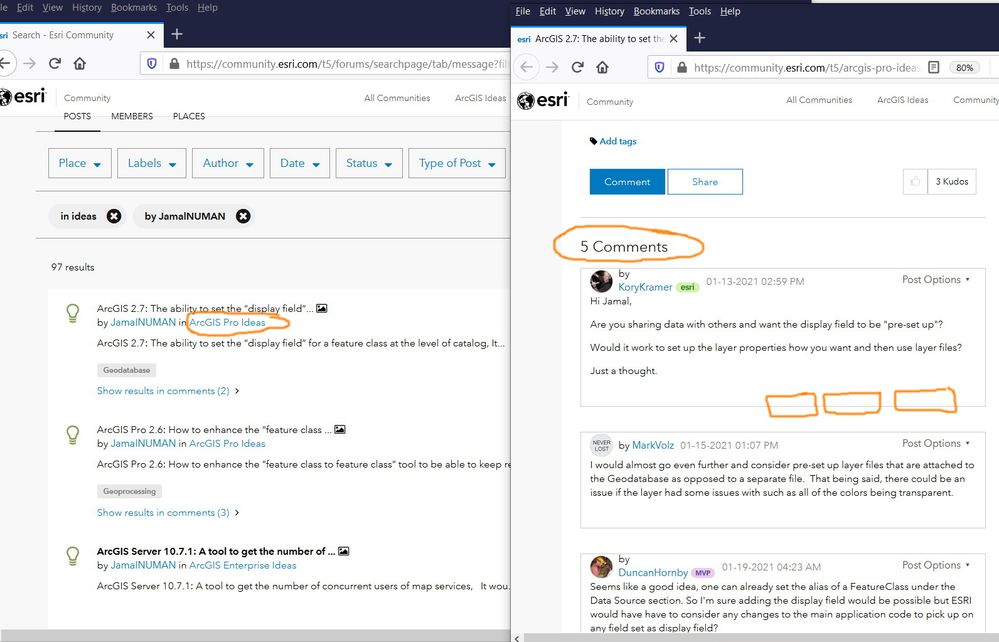
Task: Open the Author filter dropdown
Action: coord(227,163)
